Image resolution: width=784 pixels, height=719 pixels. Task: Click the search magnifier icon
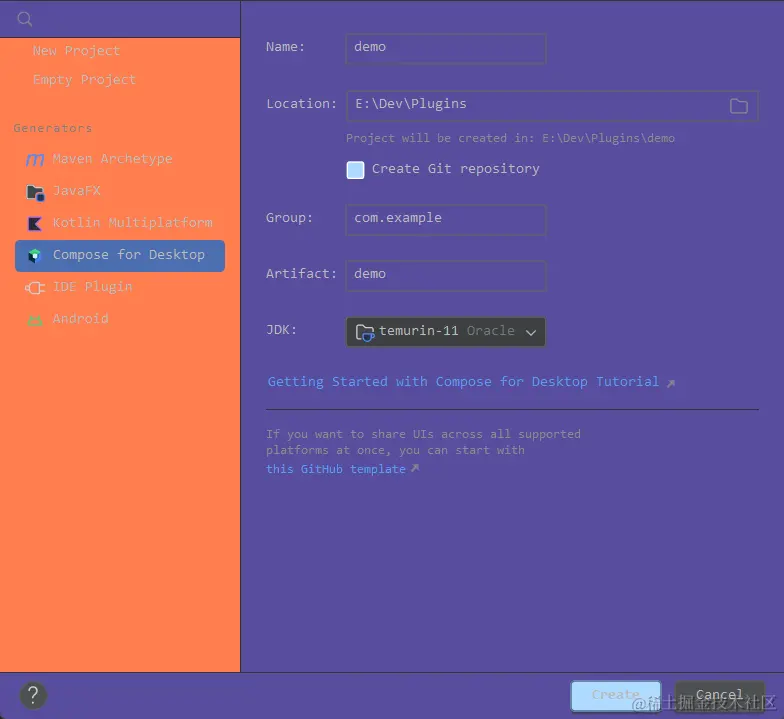click(x=24, y=20)
